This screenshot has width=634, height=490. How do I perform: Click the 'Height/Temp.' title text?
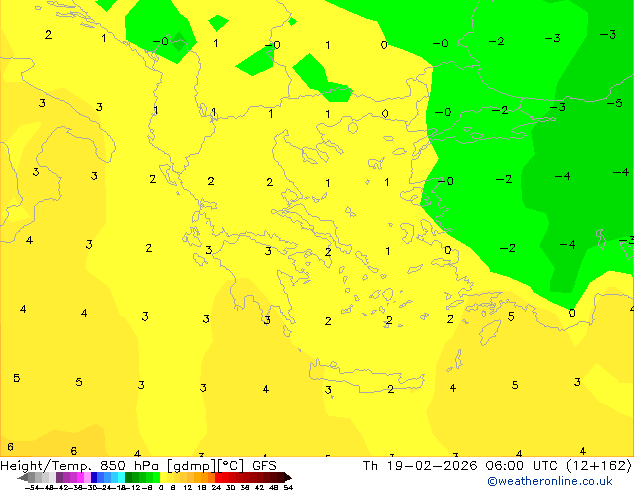46,466
